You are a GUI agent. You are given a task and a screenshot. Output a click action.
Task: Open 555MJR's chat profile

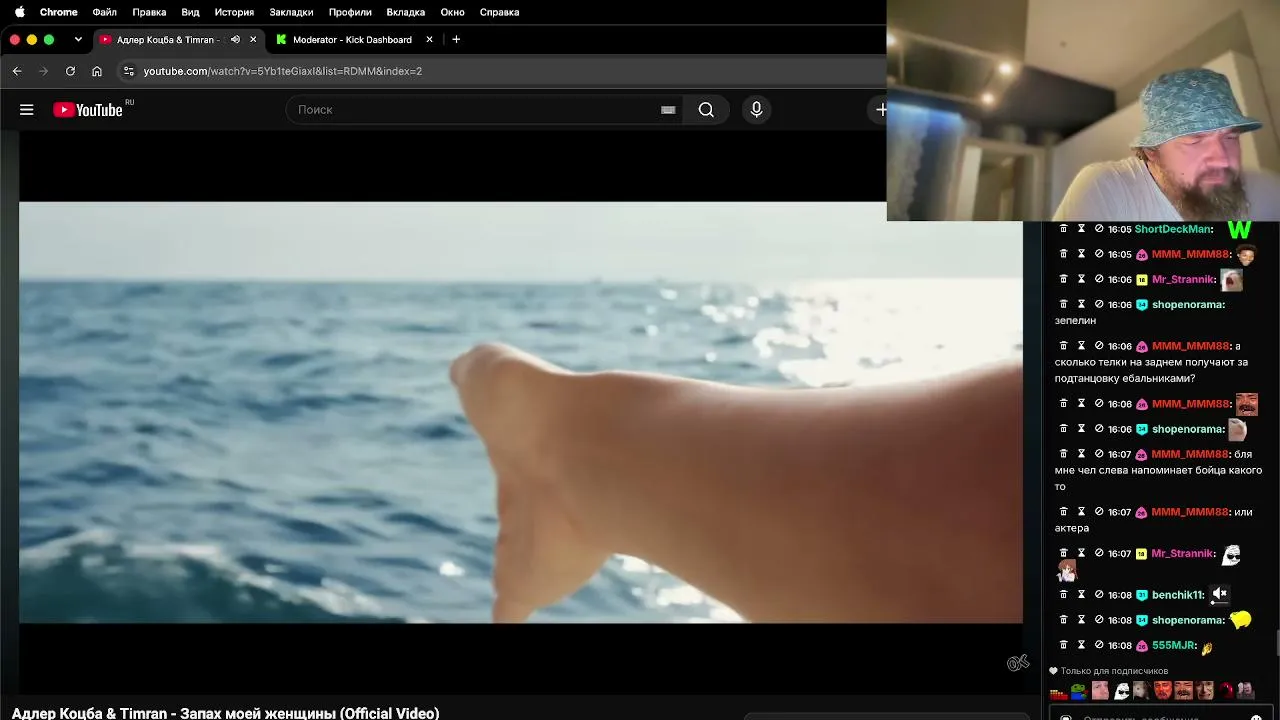click(x=1175, y=645)
